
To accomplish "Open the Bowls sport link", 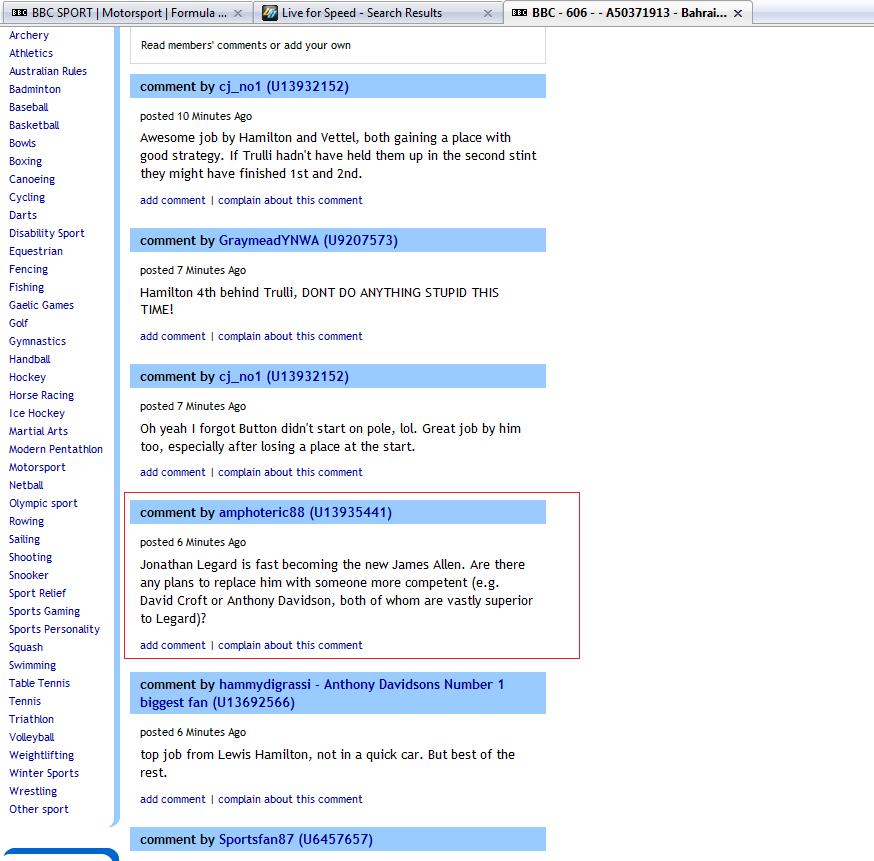I will (22, 143).
